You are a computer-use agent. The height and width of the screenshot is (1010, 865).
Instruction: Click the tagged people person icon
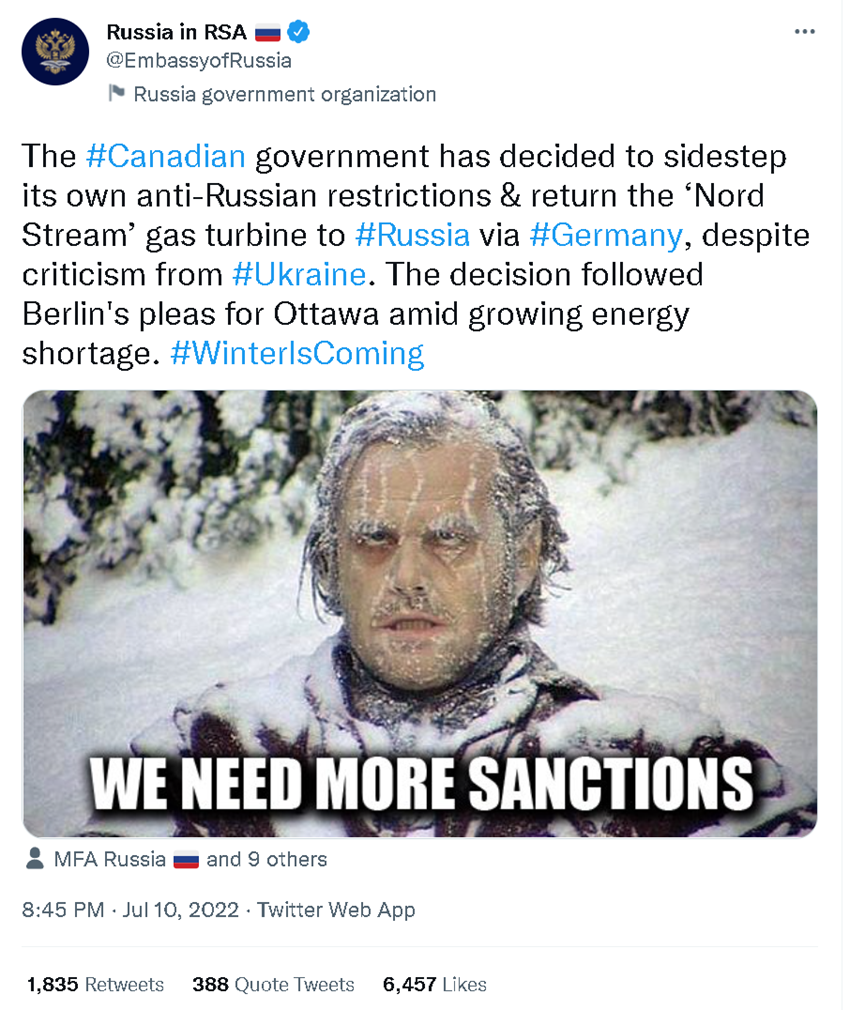pos(34,859)
